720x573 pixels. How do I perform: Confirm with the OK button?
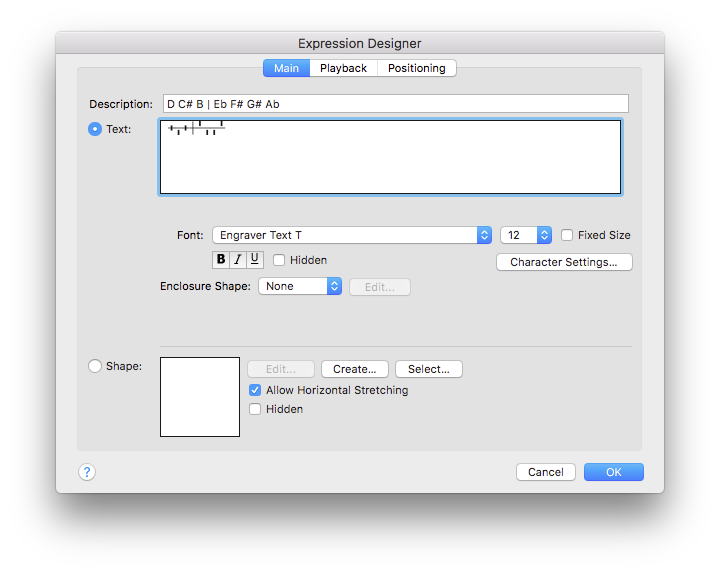click(x=613, y=472)
